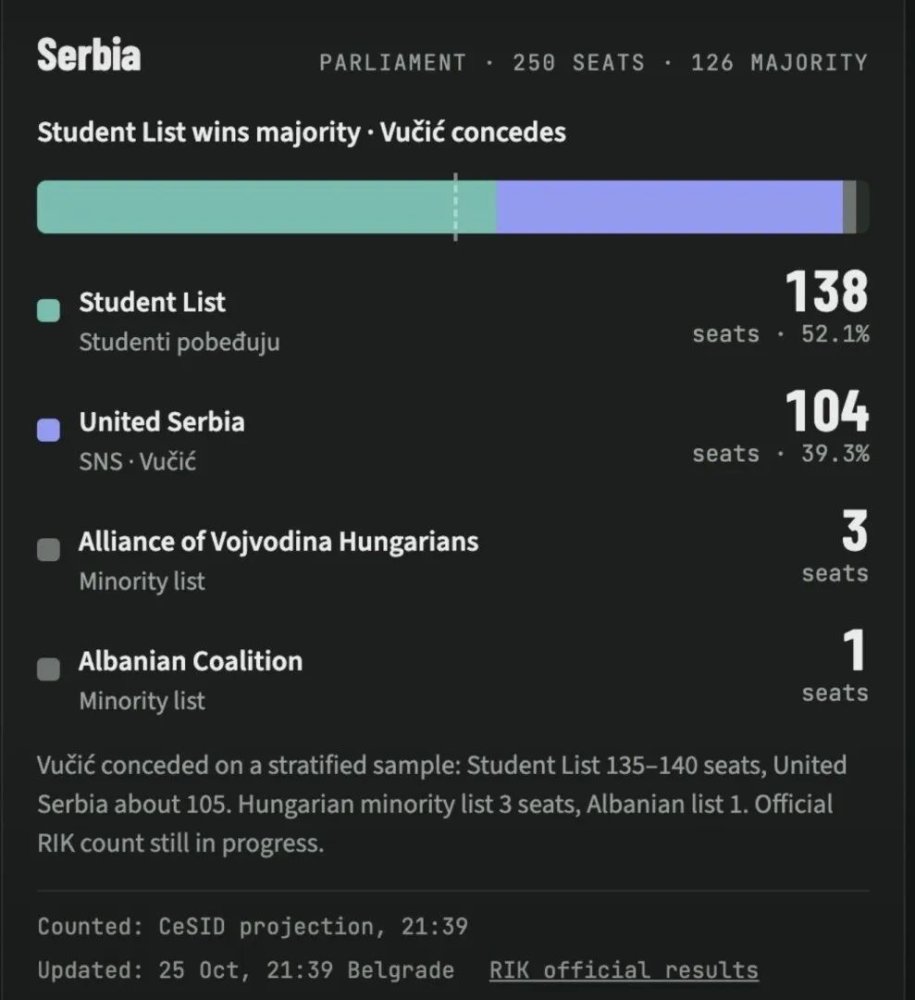This screenshot has width=915, height=1000.
Task: Click the Serbia country heading
Action: coord(89,55)
